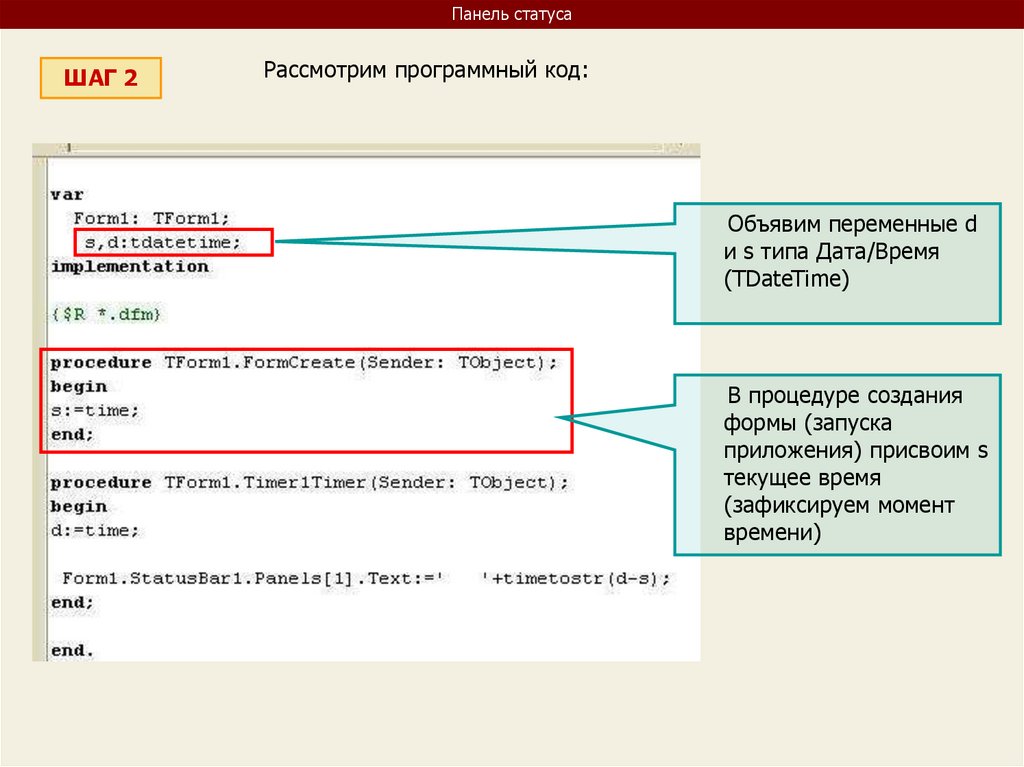
Task: Click the final end. line
Action: coord(72,651)
